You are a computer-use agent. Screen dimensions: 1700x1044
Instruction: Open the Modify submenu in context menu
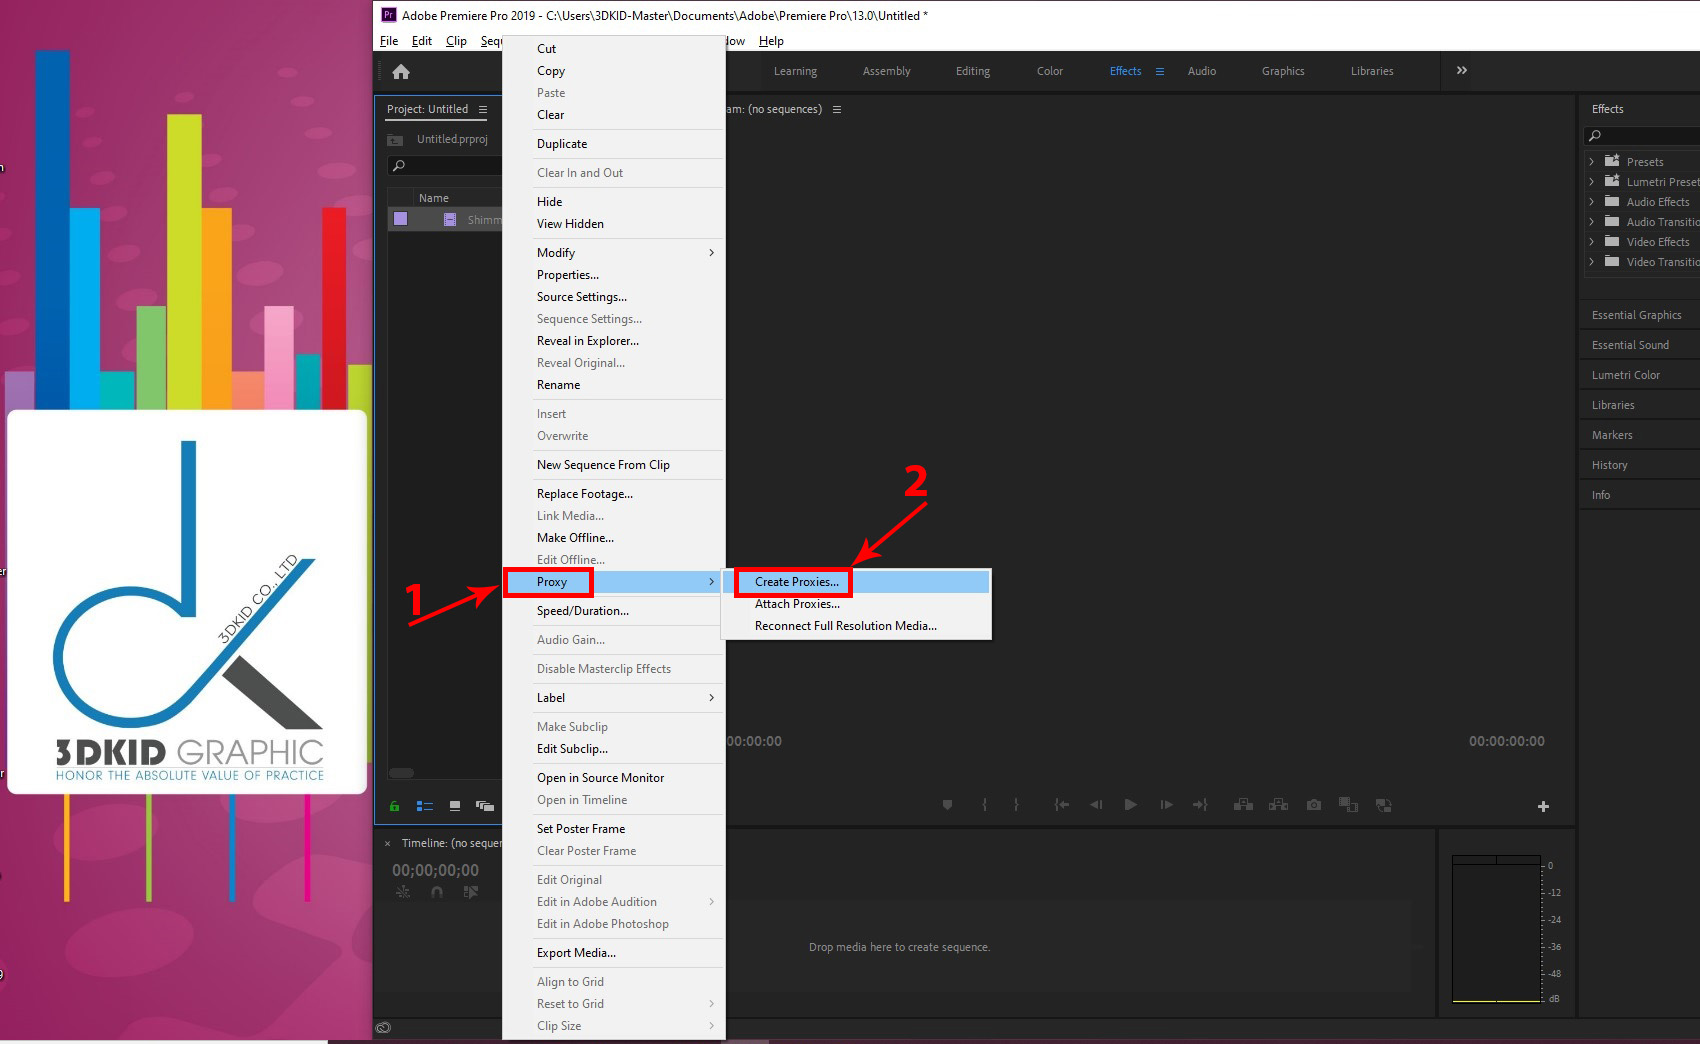click(613, 253)
